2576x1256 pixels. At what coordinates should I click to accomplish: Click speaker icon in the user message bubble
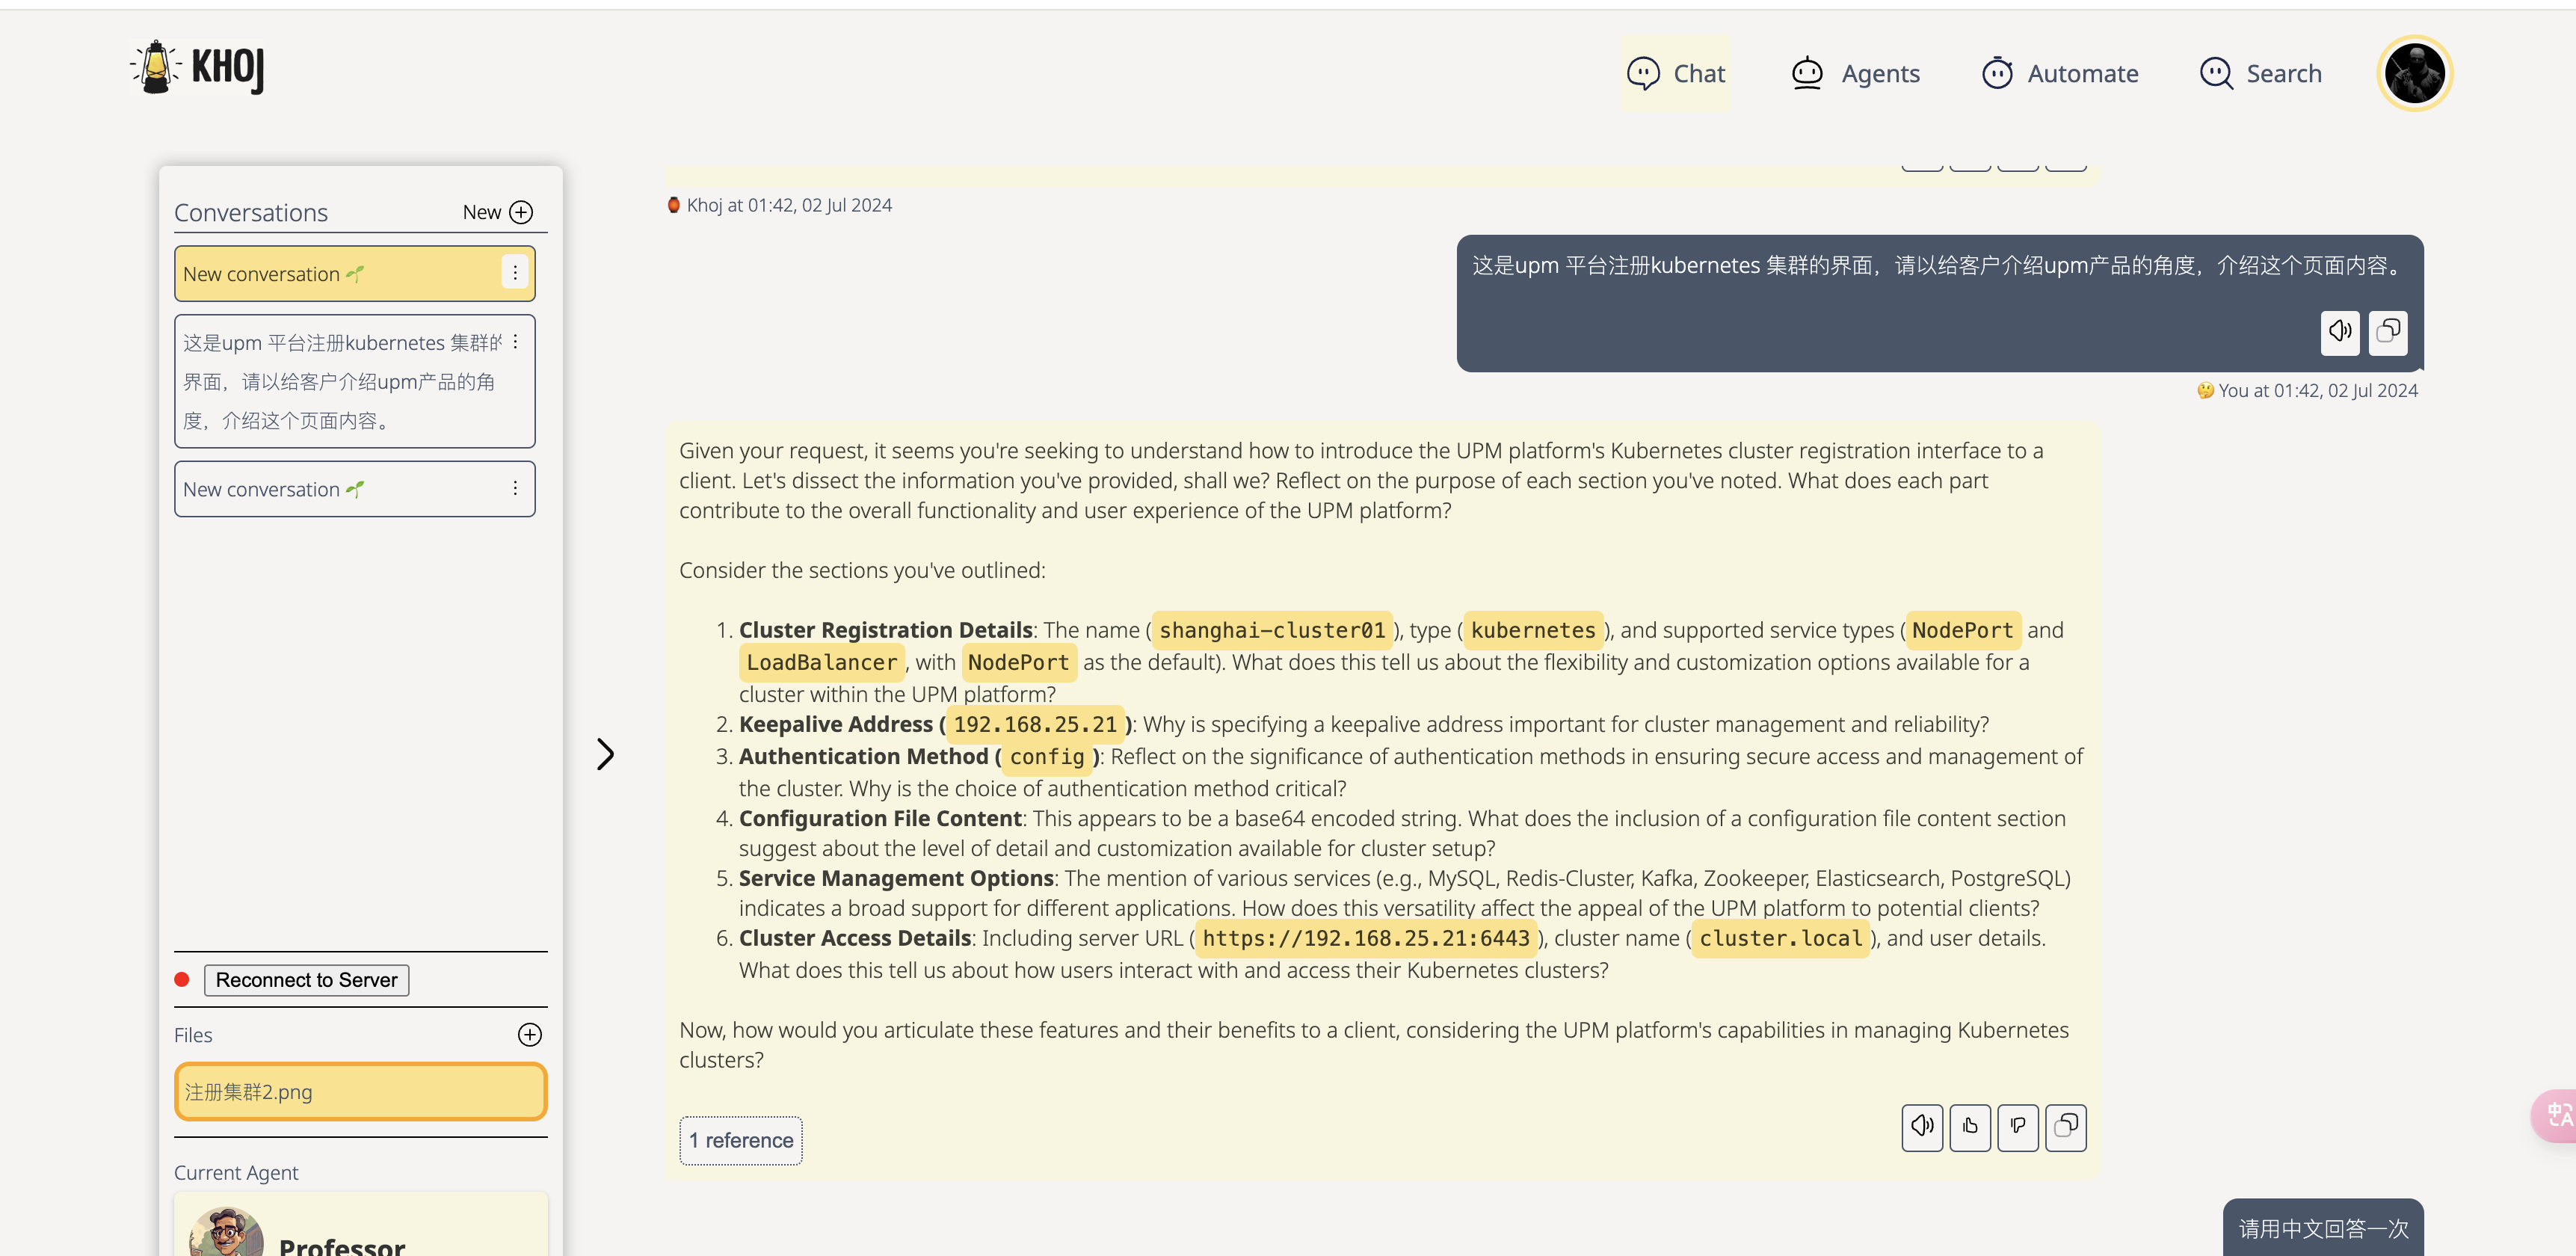pos(2339,331)
